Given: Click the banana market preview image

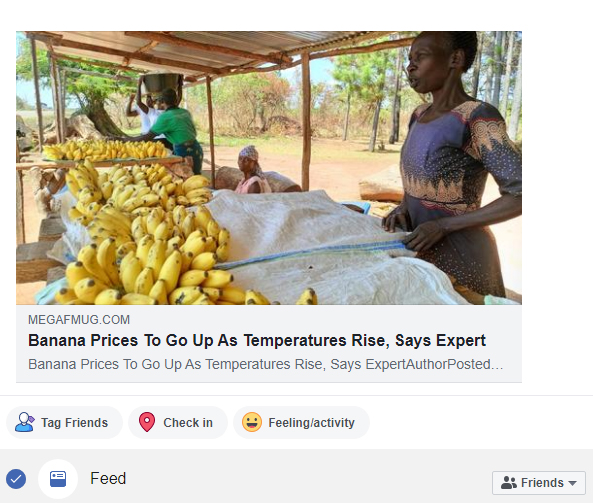Looking at the screenshot, I should [269, 168].
